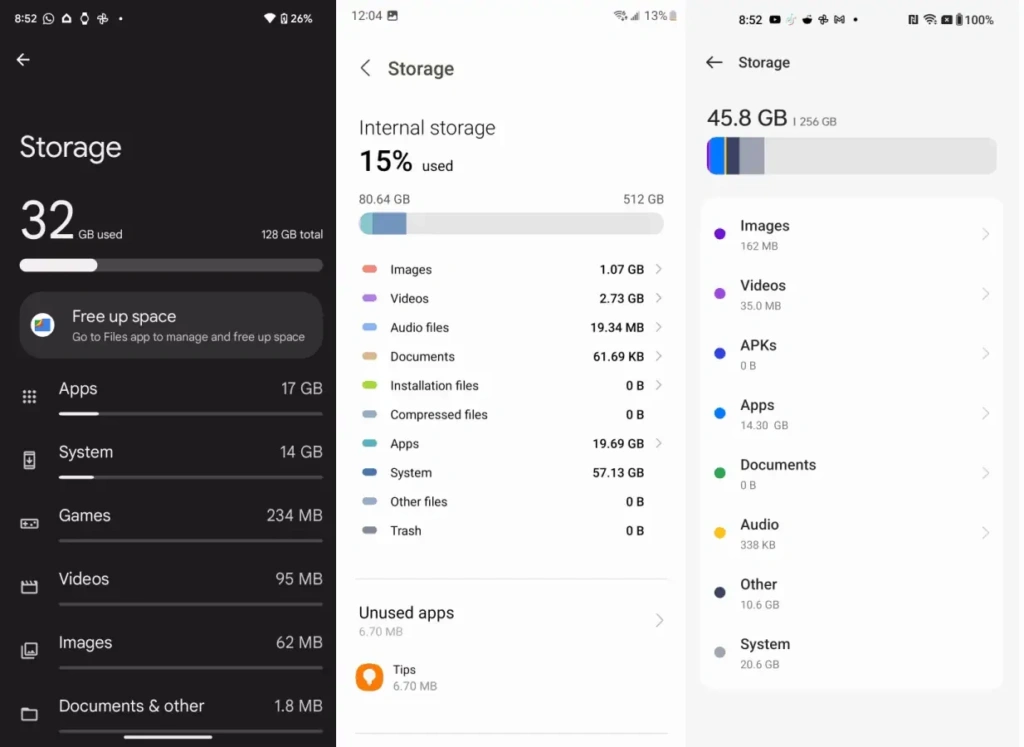Tap the Gmail notification icon in the right screen's status bar
1024x747 pixels.
click(839, 20)
